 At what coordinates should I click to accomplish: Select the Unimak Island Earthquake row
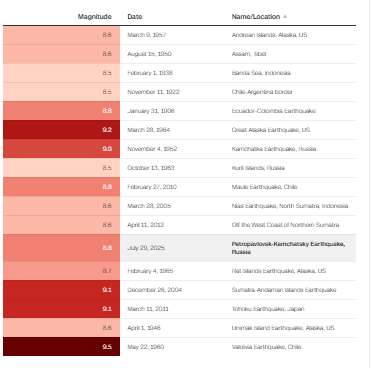(x=179, y=328)
